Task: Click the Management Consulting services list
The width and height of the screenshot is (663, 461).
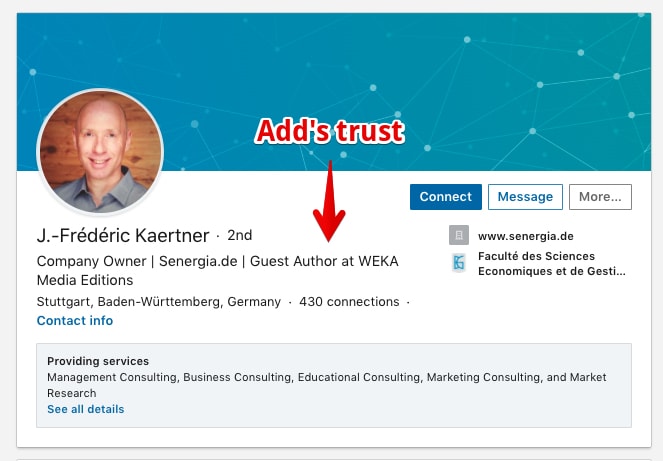Action: [326, 385]
